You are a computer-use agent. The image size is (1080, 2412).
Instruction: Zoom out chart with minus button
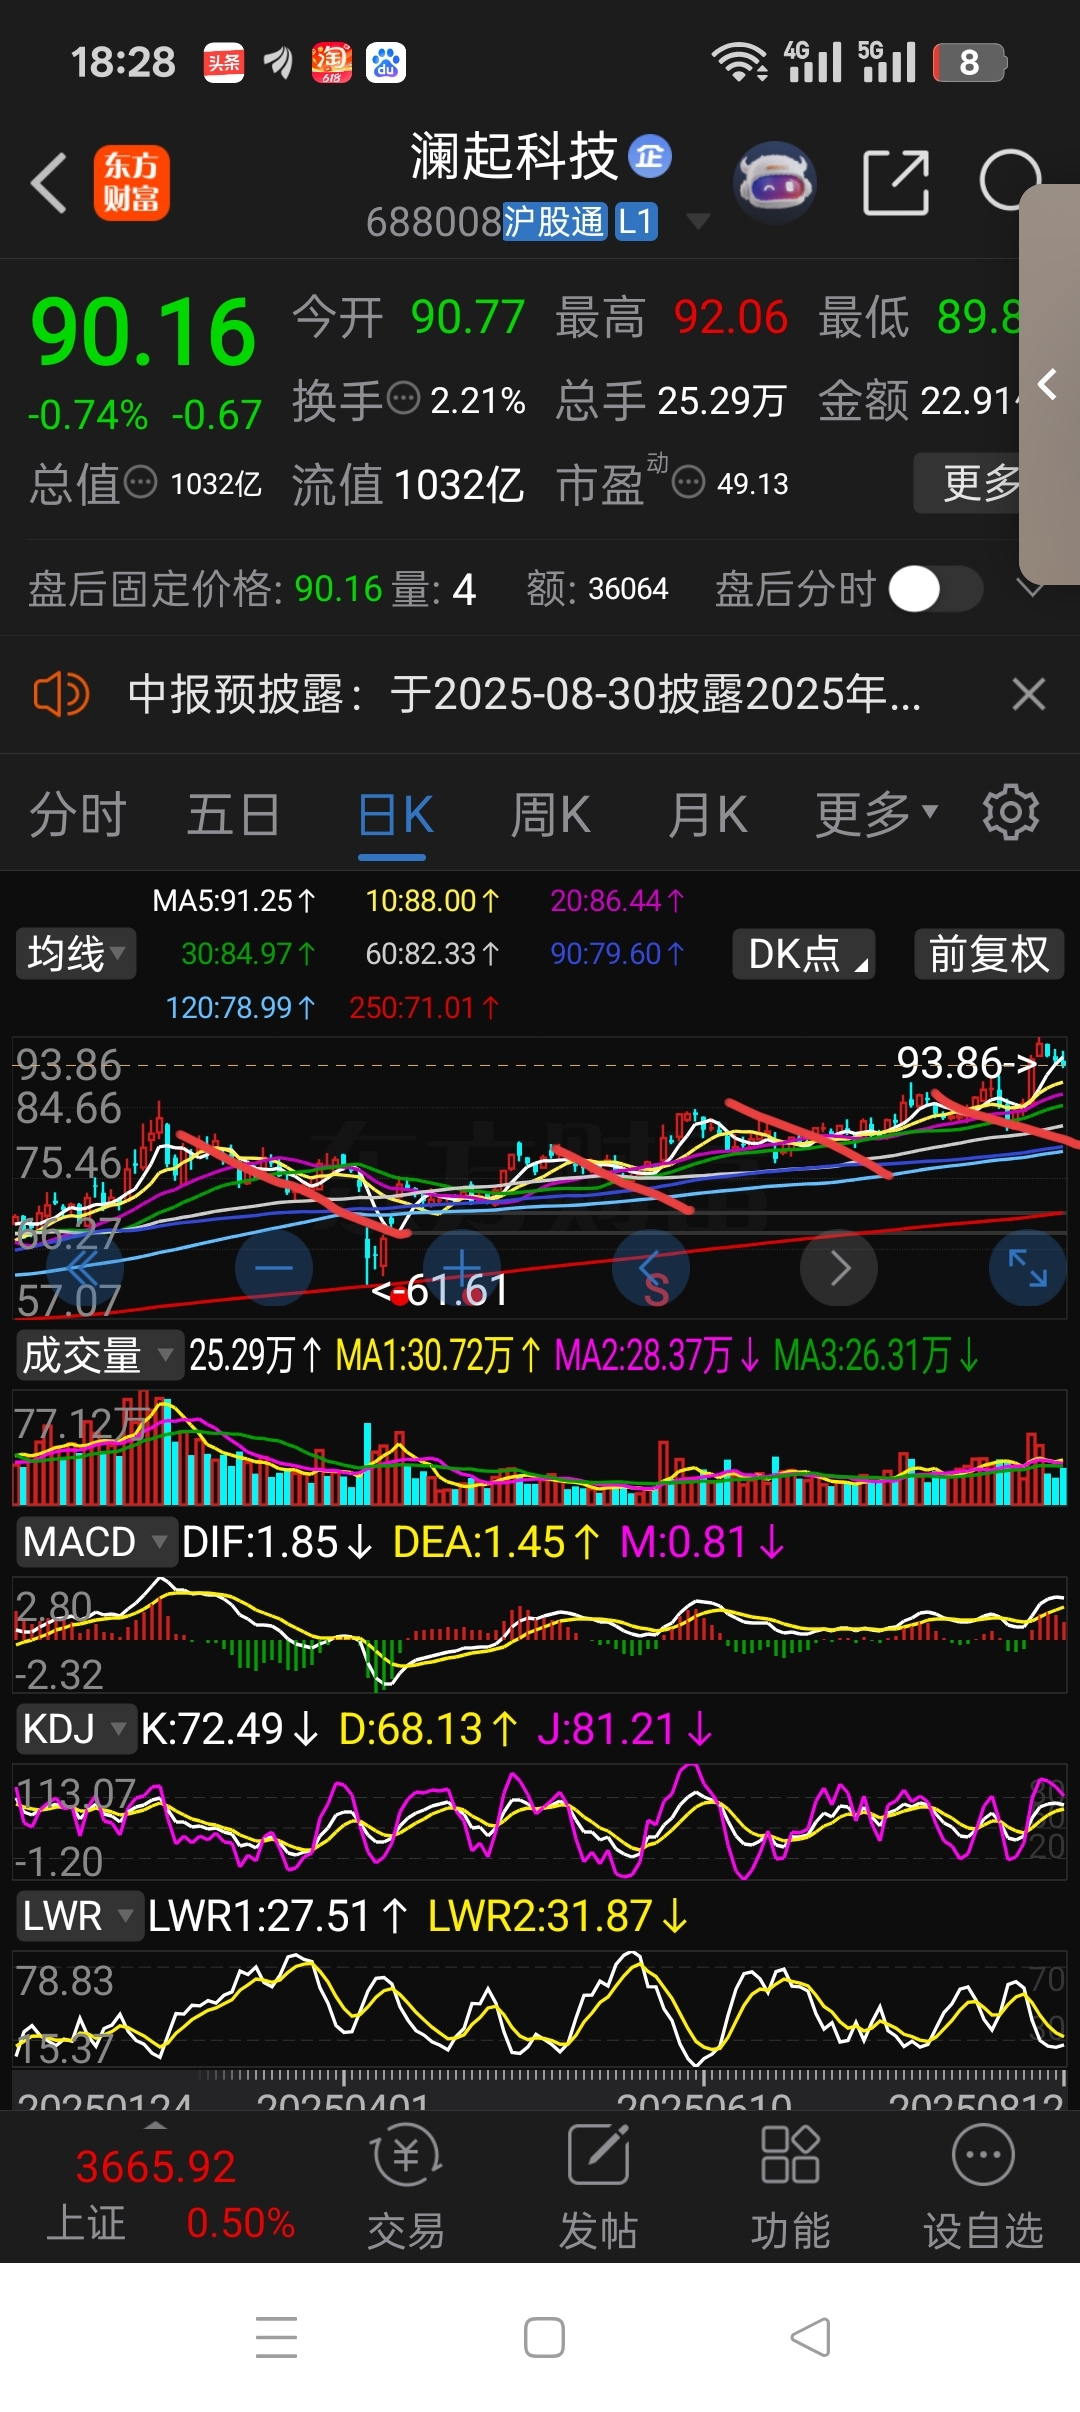[x=274, y=1268]
